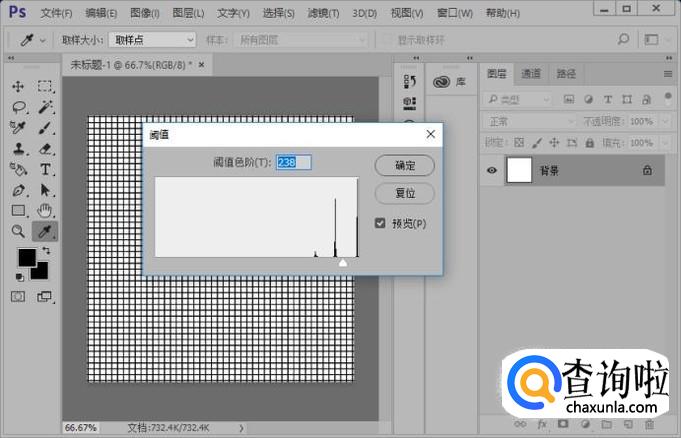The width and height of the screenshot is (681, 438).
Task: Click the lock icon on 背景 layer
Action: pos(647,171)
